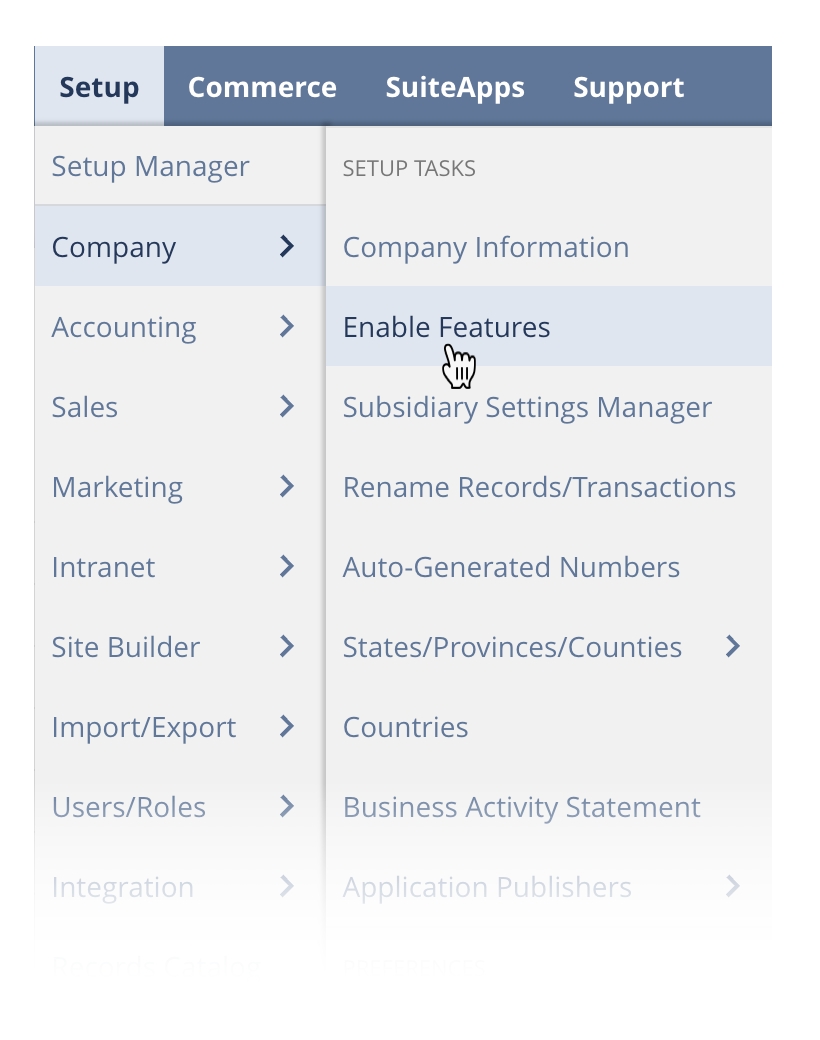Open Setup Manager

pos(150,166)
